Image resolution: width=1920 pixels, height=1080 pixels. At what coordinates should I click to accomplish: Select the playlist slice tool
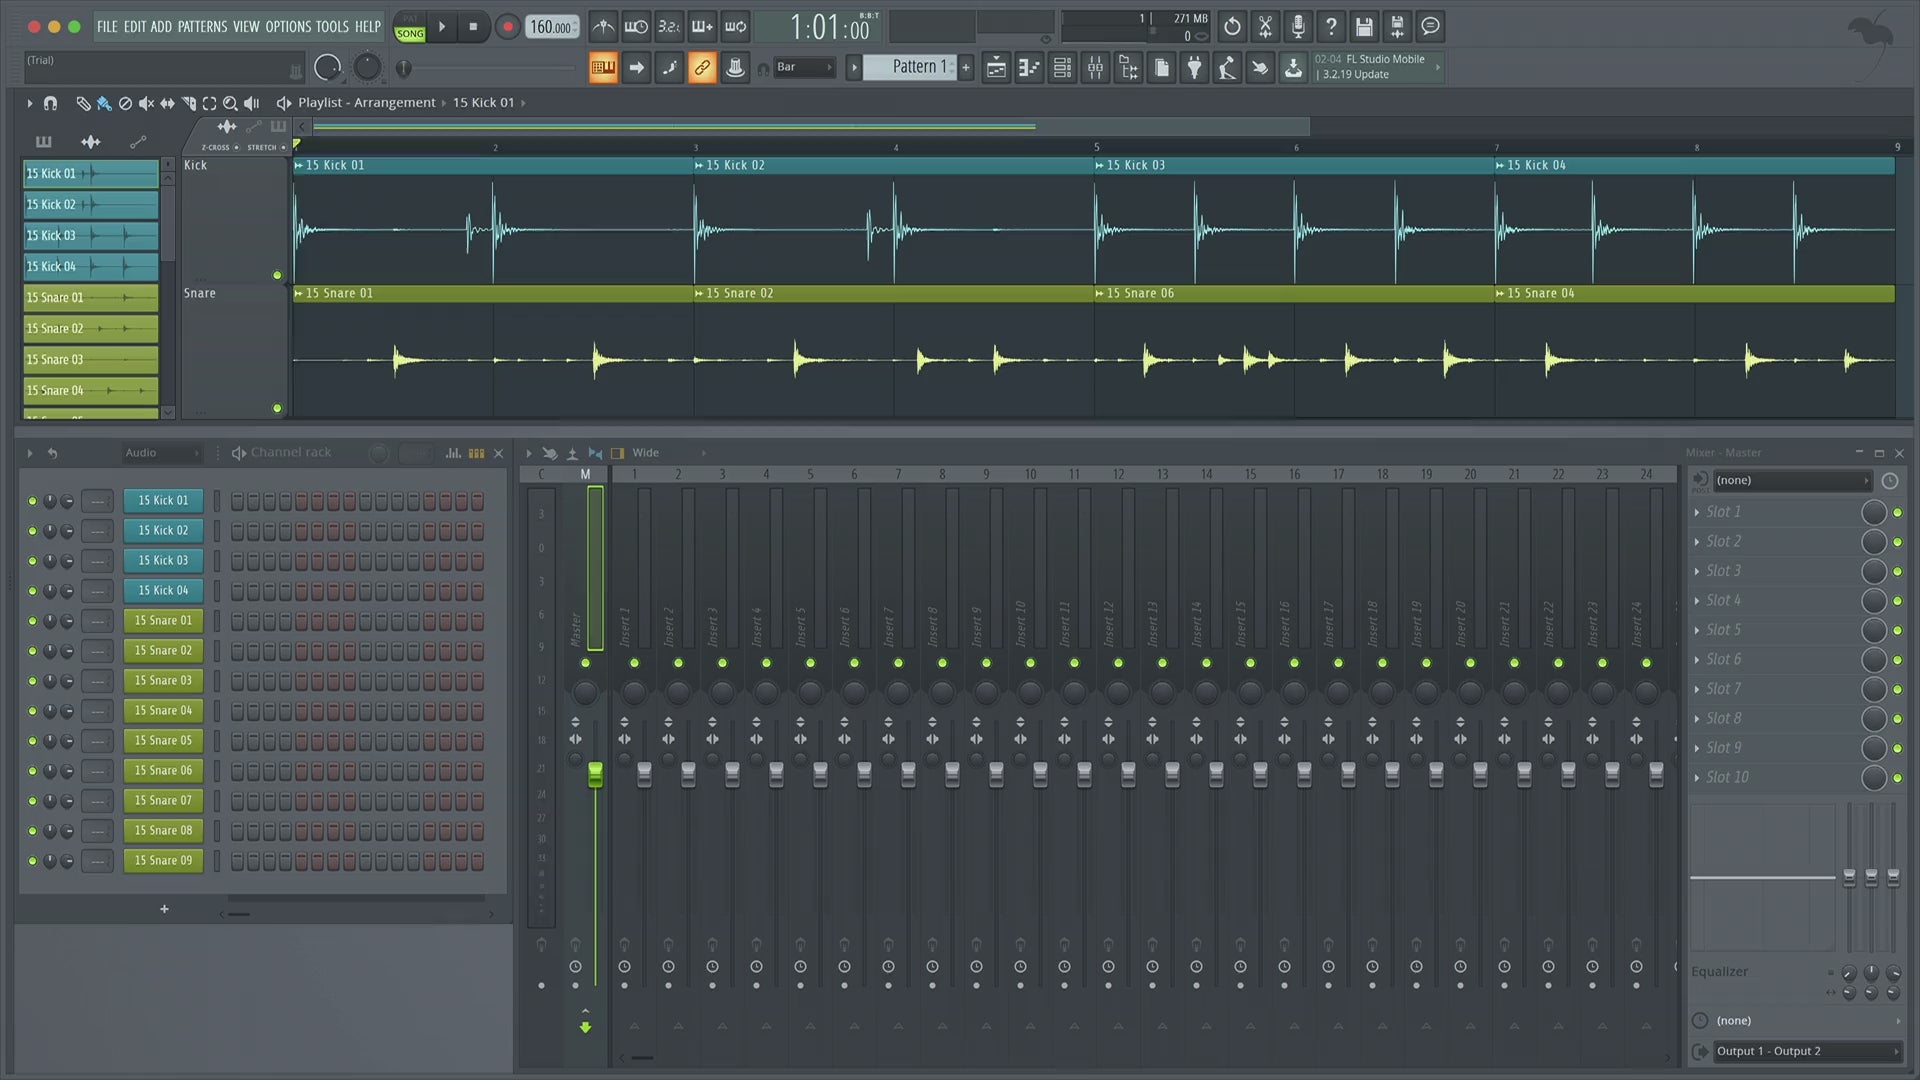coord(188,103)
